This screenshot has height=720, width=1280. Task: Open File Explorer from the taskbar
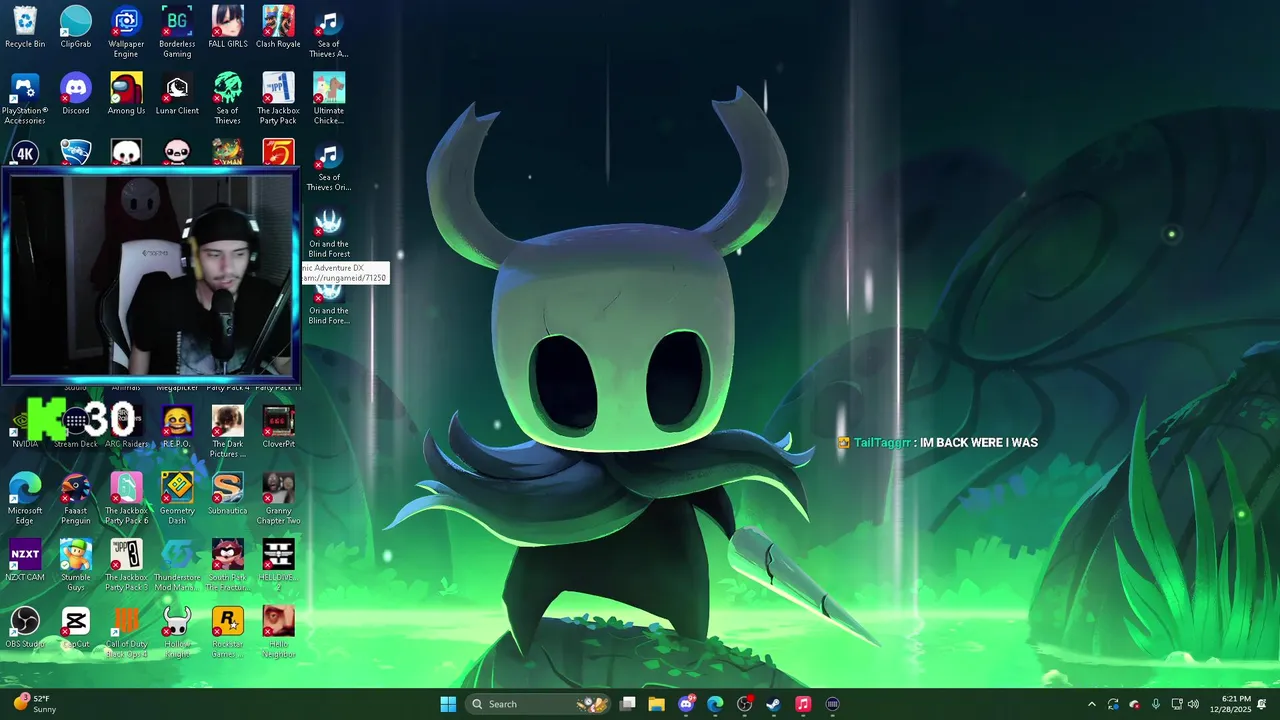point(657,704)
